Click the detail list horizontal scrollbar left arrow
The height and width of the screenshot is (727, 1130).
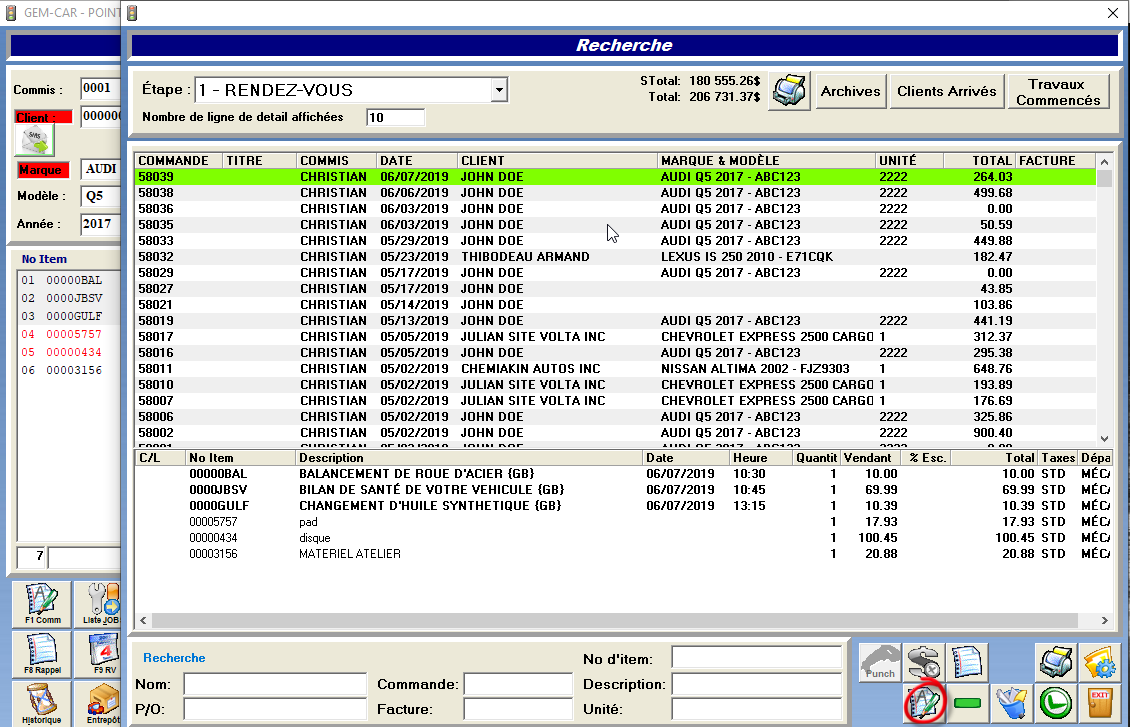tap(143, 620)
